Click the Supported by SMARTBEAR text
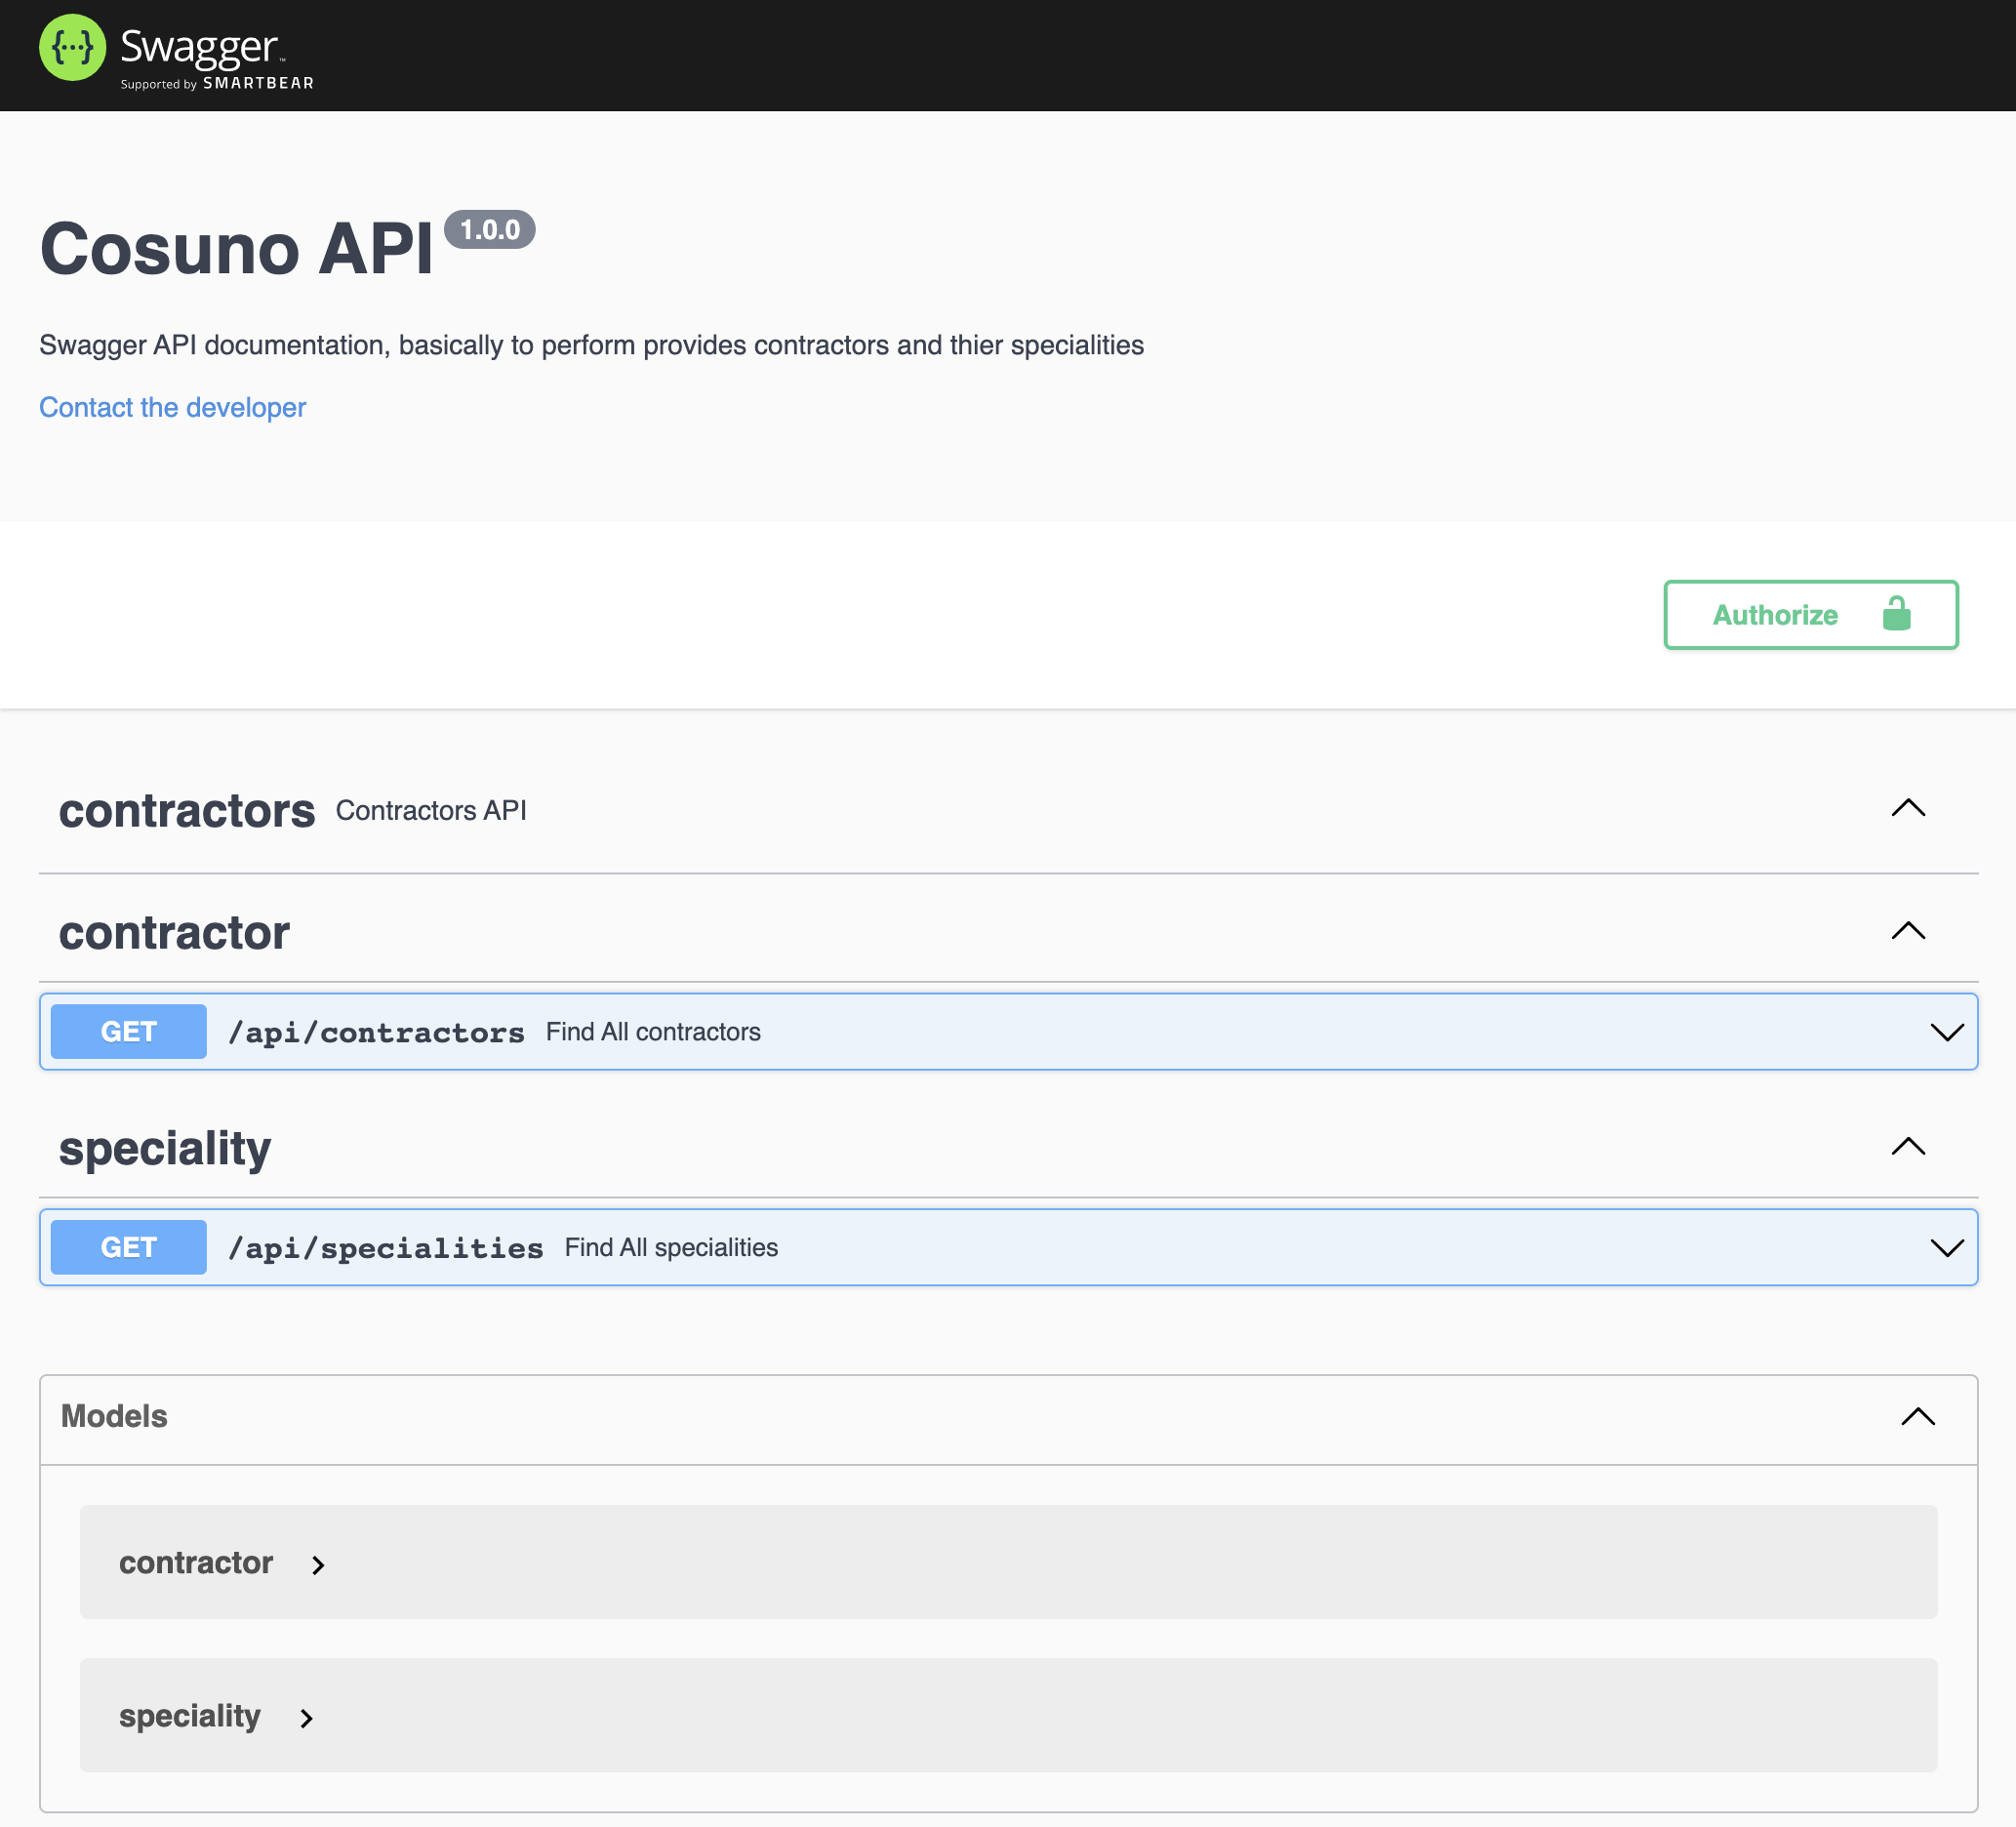The image size is (2016, 1827). [217, 83]
